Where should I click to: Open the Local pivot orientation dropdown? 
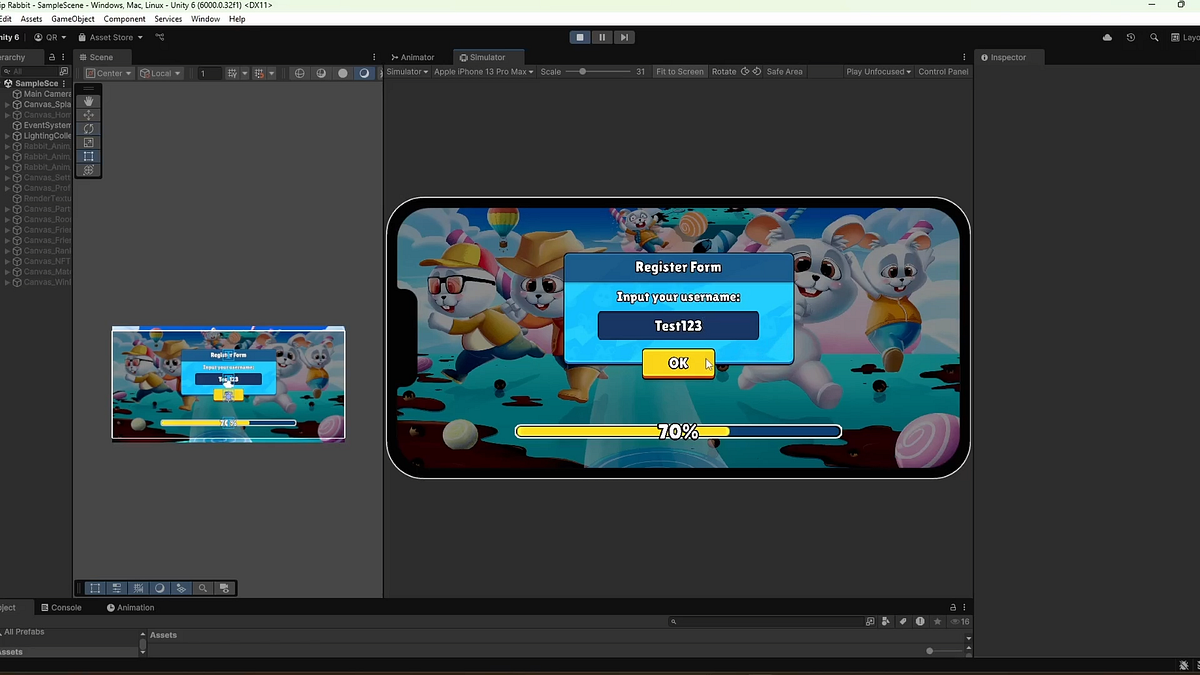(x=159, y=72)
